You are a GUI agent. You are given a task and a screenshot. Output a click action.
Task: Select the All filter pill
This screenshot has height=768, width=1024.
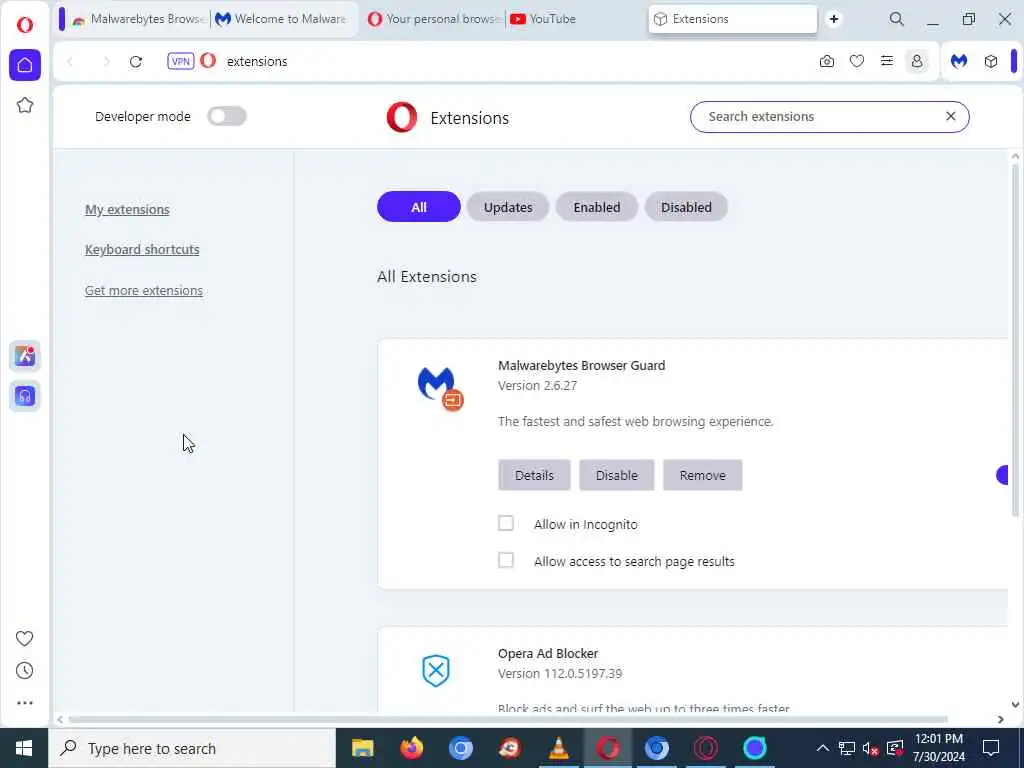pos(419,207)
